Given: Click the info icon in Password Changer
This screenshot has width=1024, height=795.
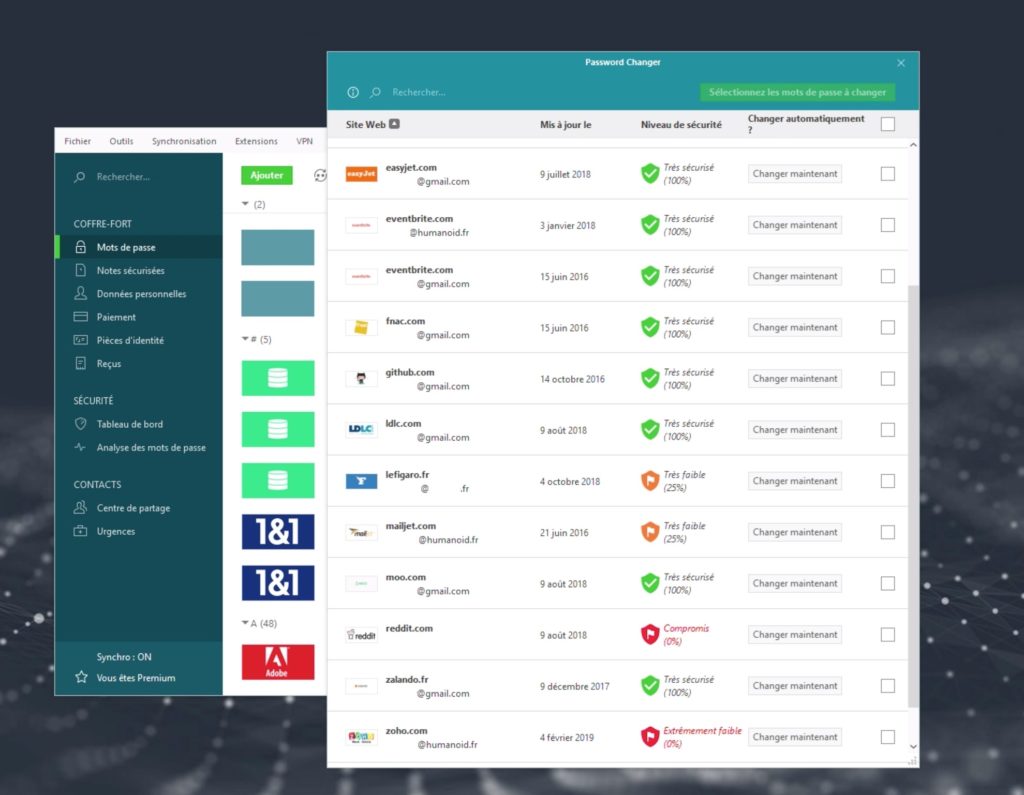Looking at the screenshot, I should coord(353,92).
